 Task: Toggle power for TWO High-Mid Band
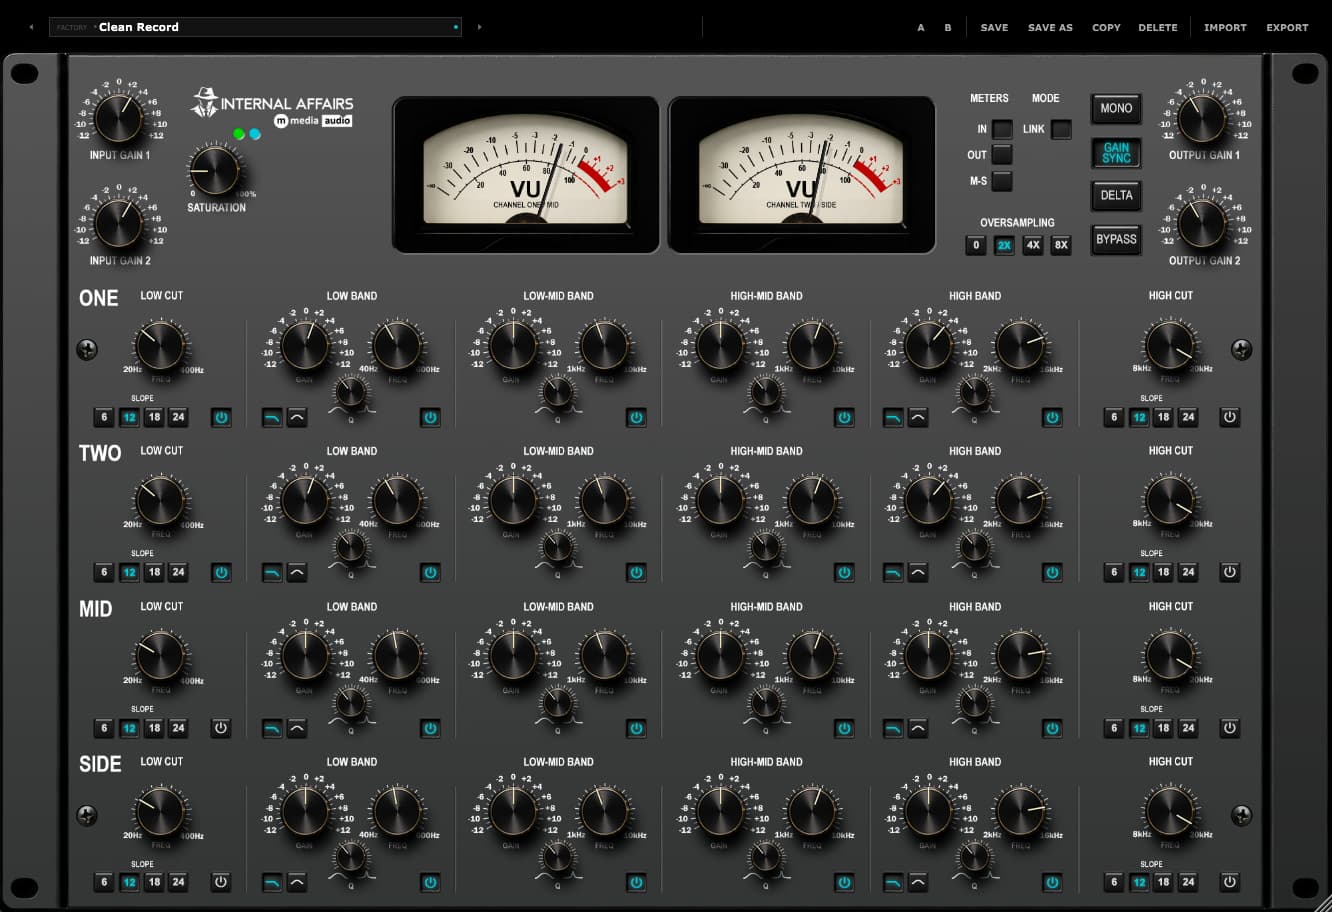(844, 573)
